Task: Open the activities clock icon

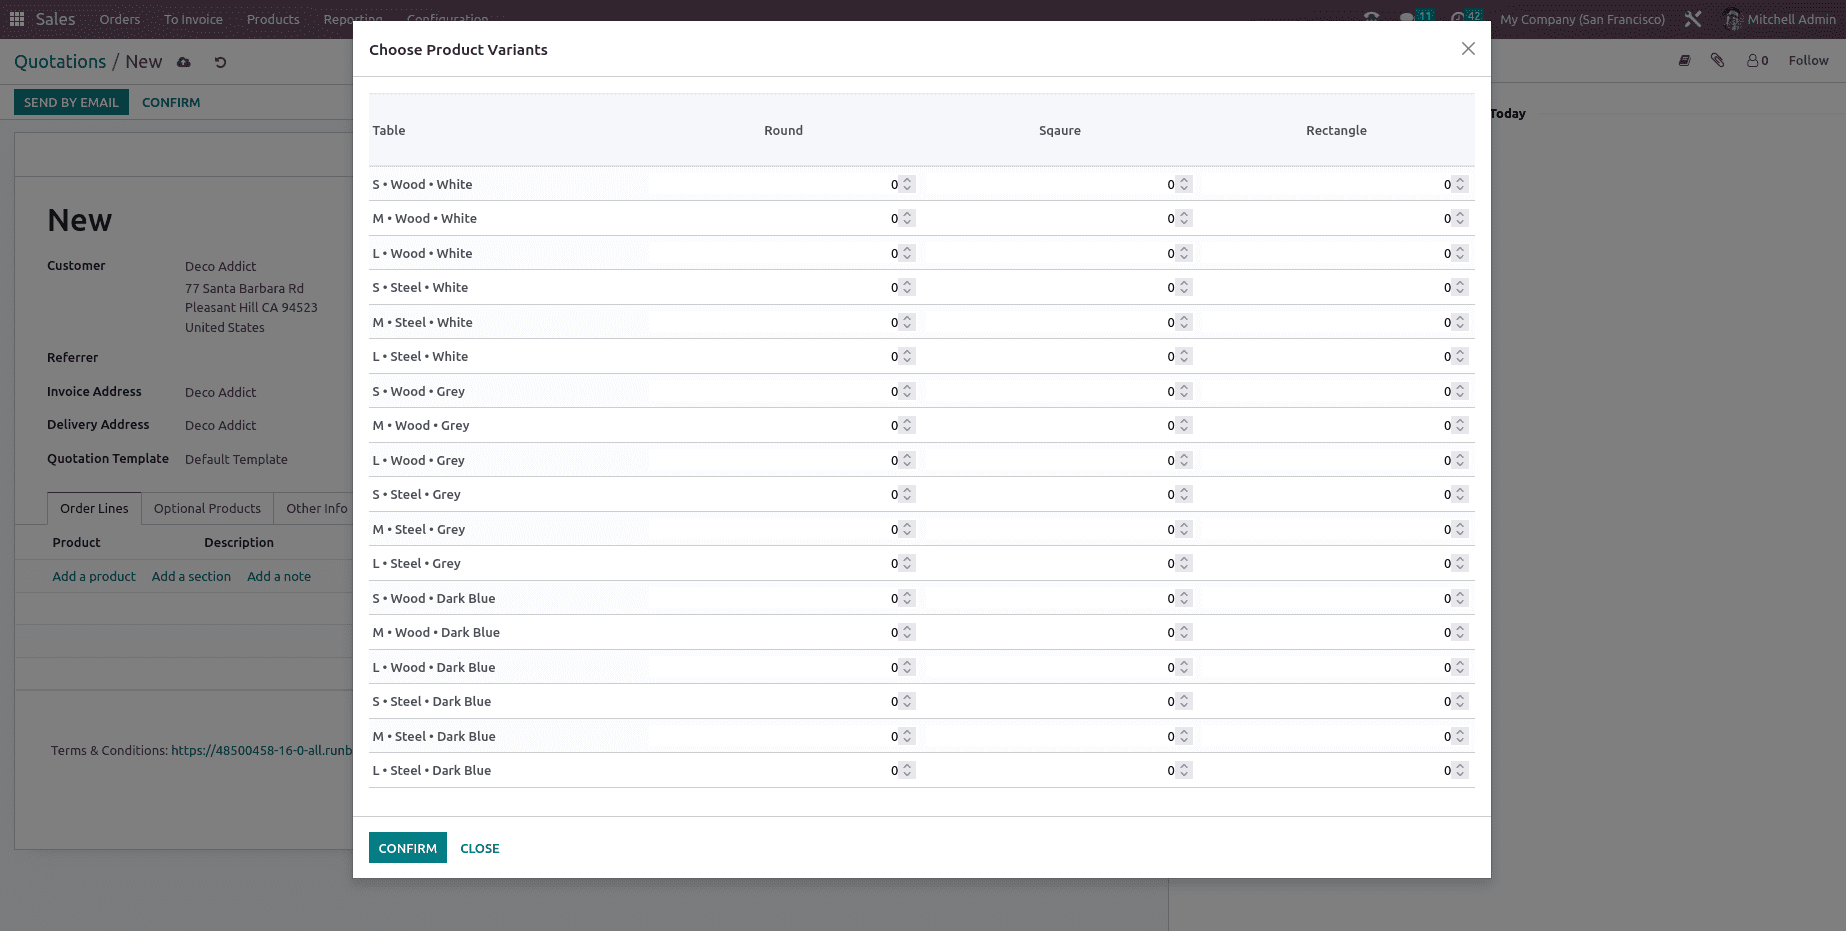Action: pos(1460,18)
